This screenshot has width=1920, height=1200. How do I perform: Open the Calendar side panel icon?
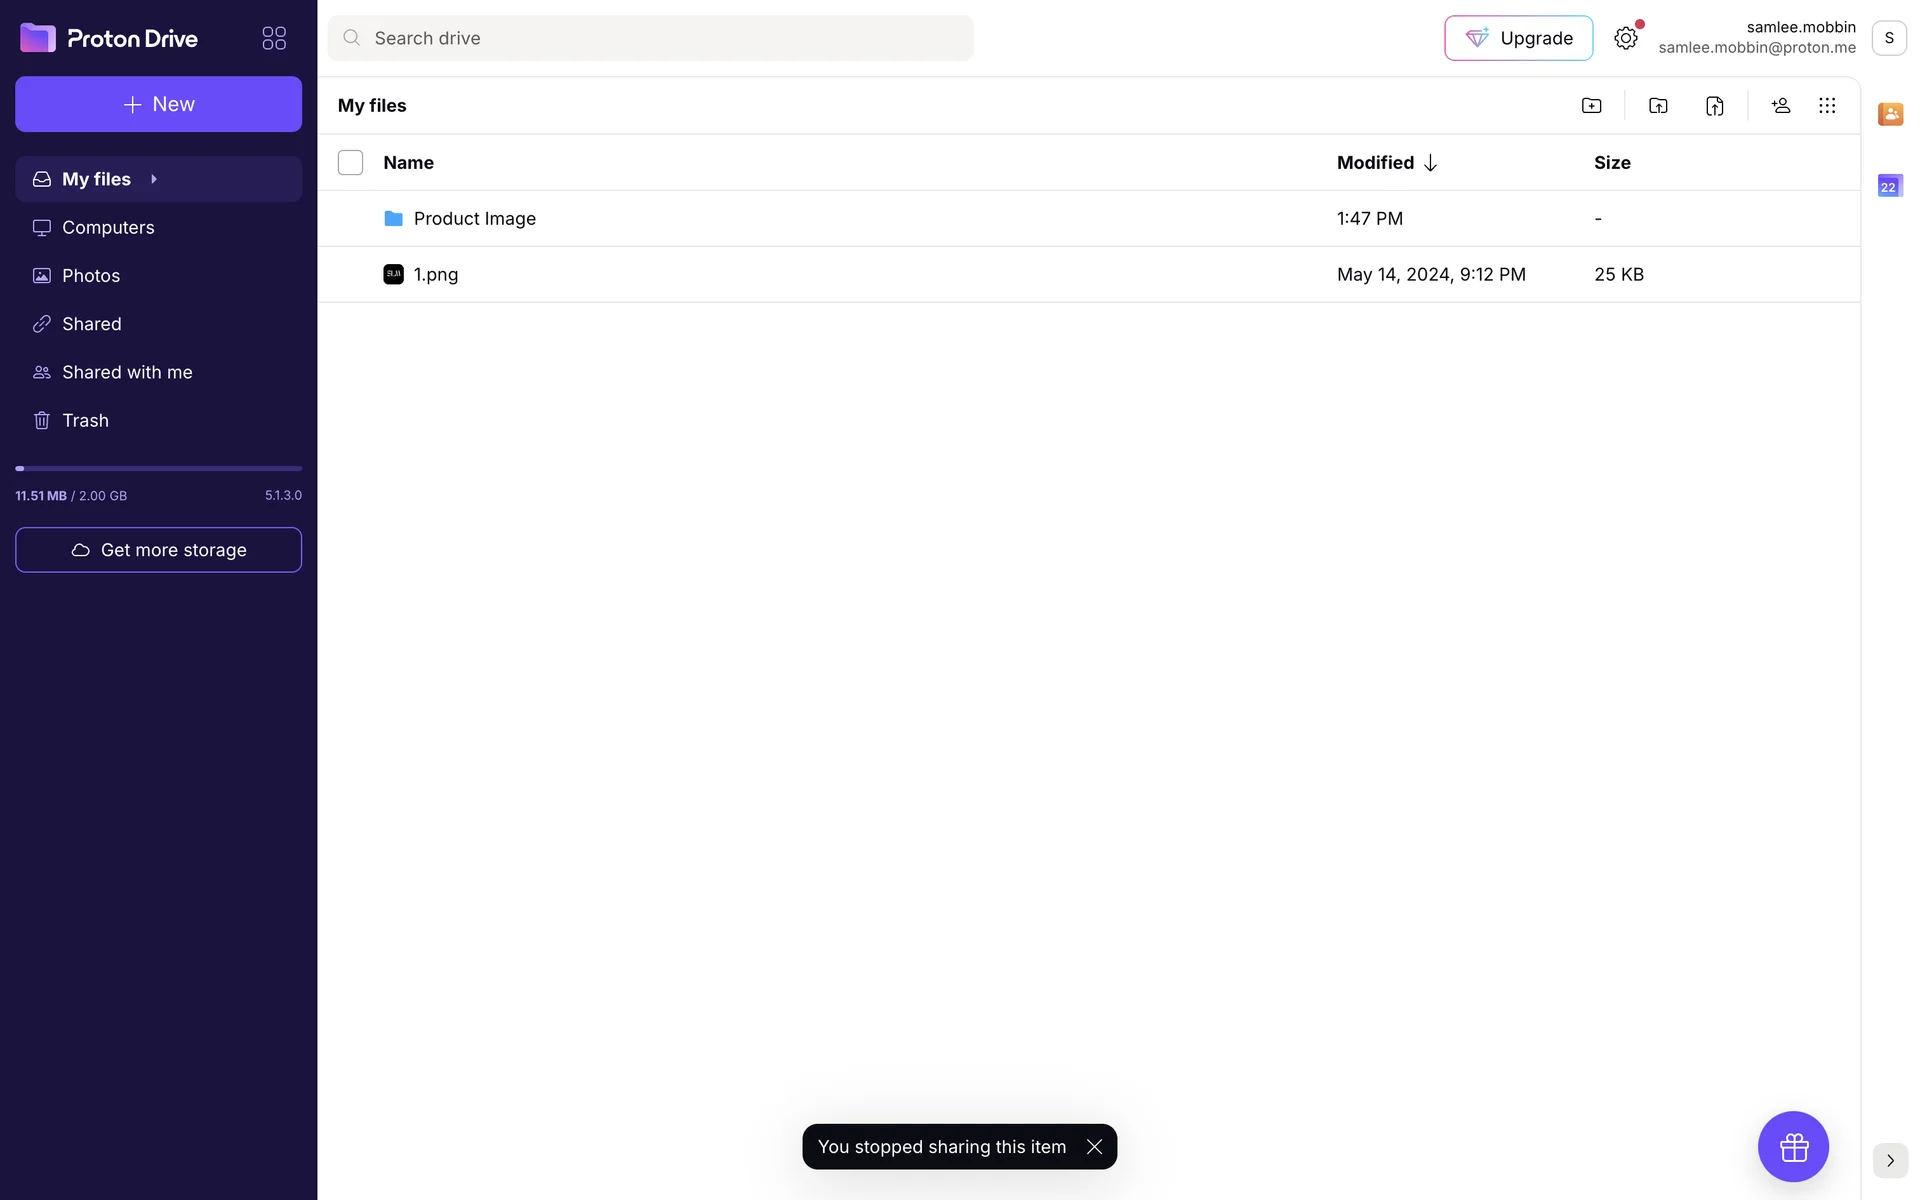(x=1890, y=186)
